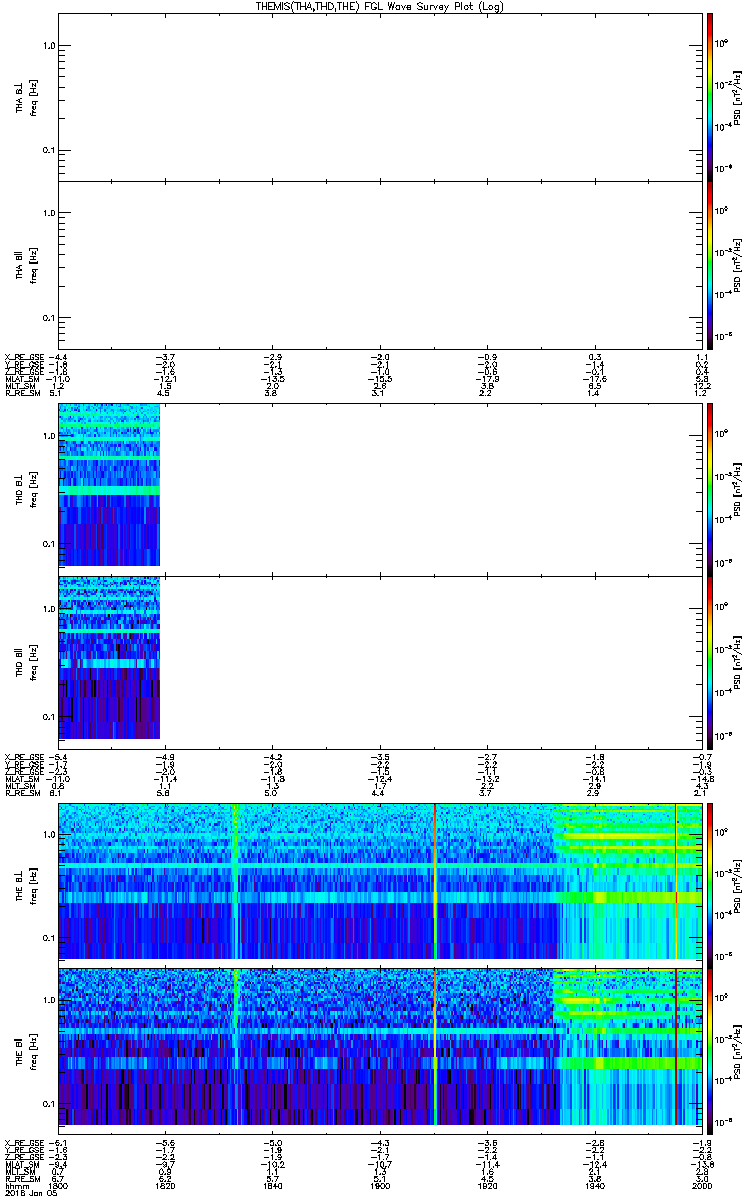The height and width of the screenshot is (1200, 750).
Task: Click the time tick label '1820'
Action: tap(166, 1184)
